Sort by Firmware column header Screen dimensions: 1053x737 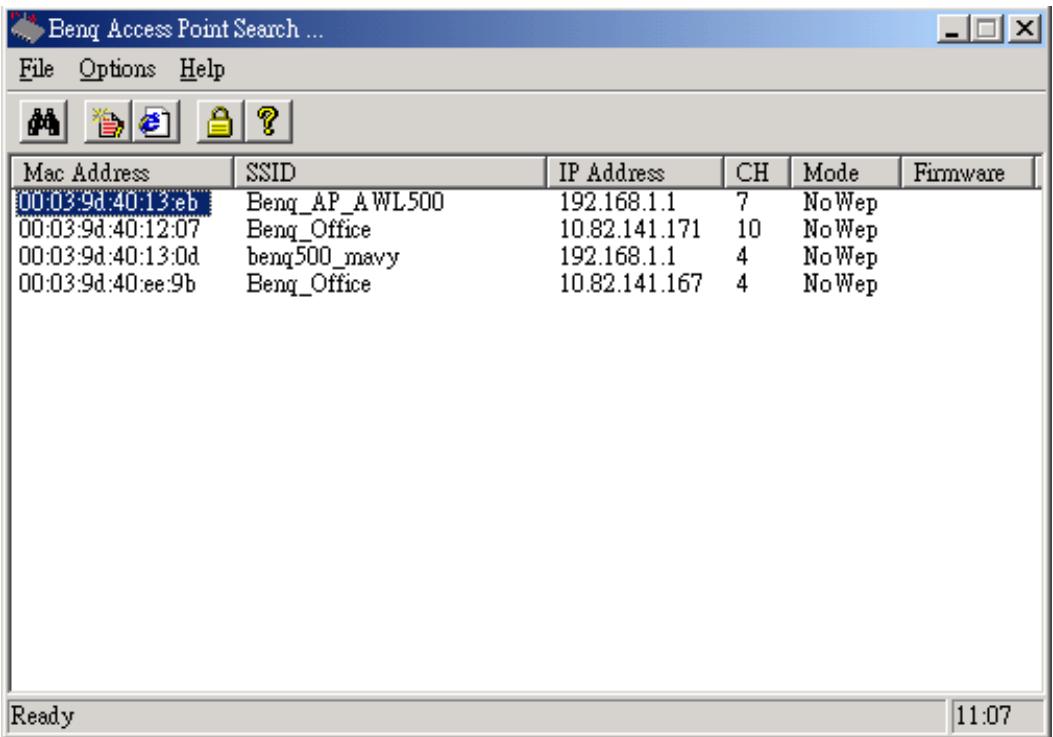point(967,173)
